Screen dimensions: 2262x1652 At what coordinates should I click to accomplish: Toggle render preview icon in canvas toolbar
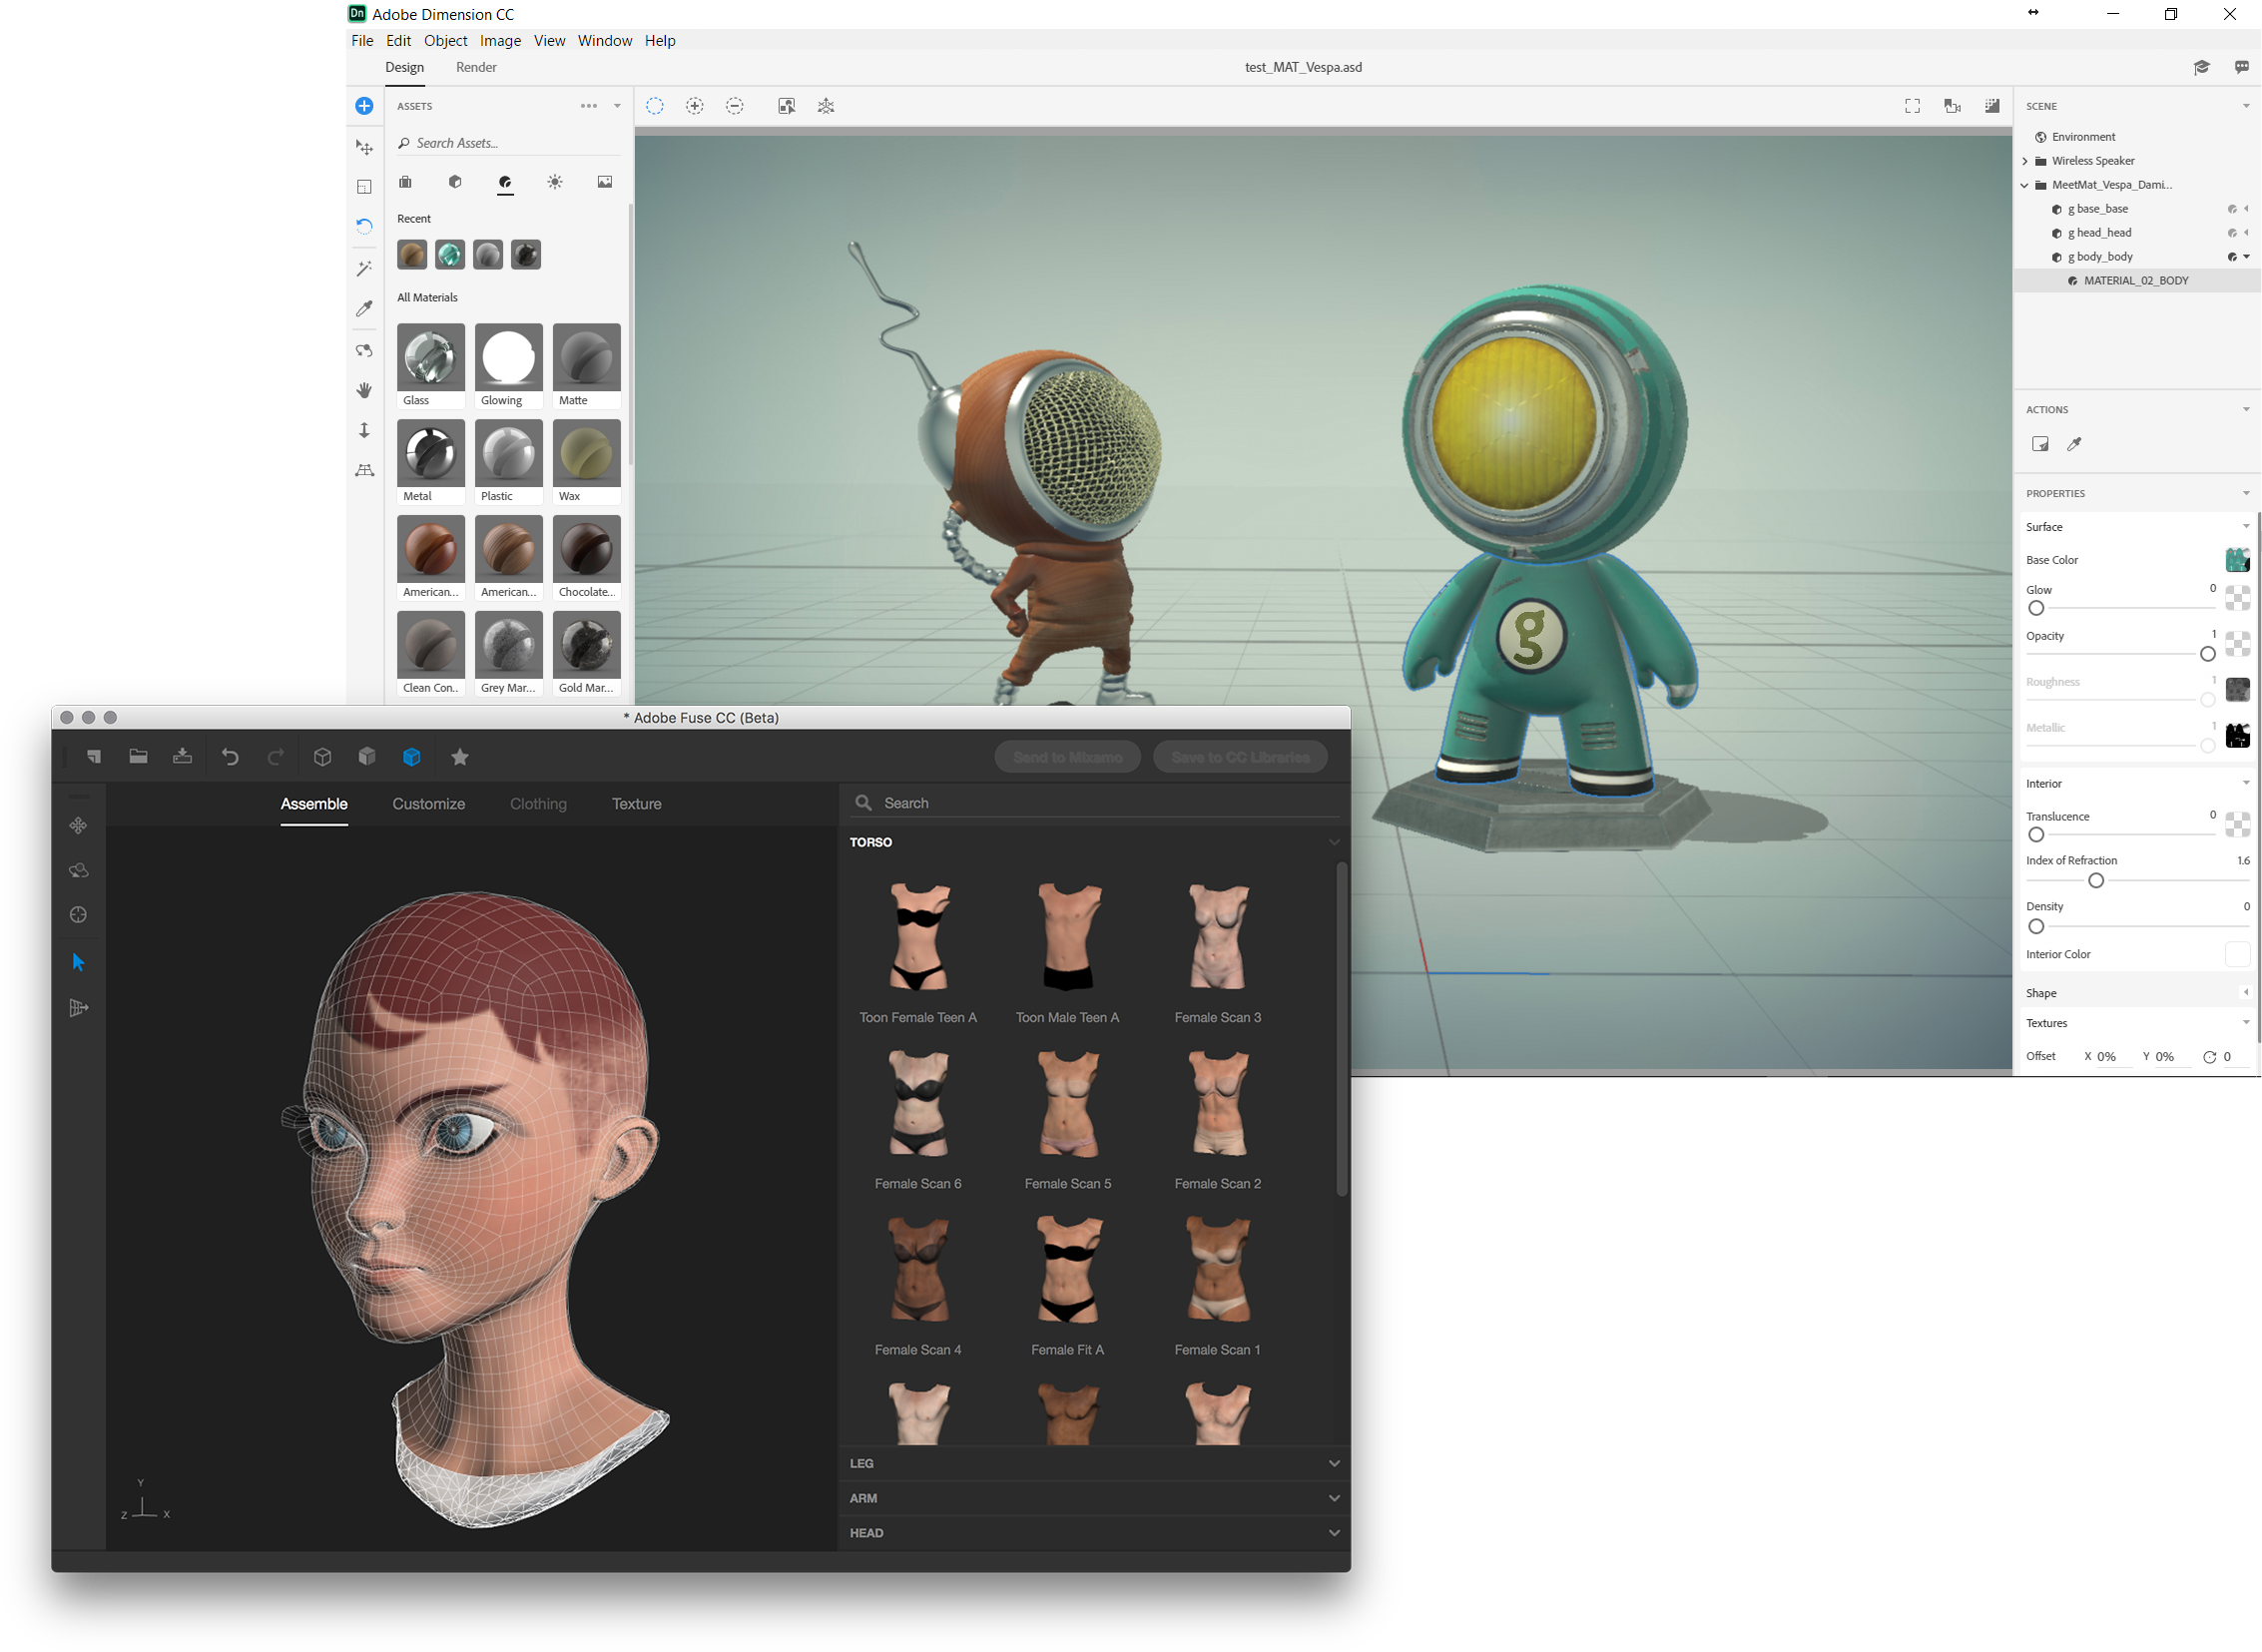coord(1991,106)
